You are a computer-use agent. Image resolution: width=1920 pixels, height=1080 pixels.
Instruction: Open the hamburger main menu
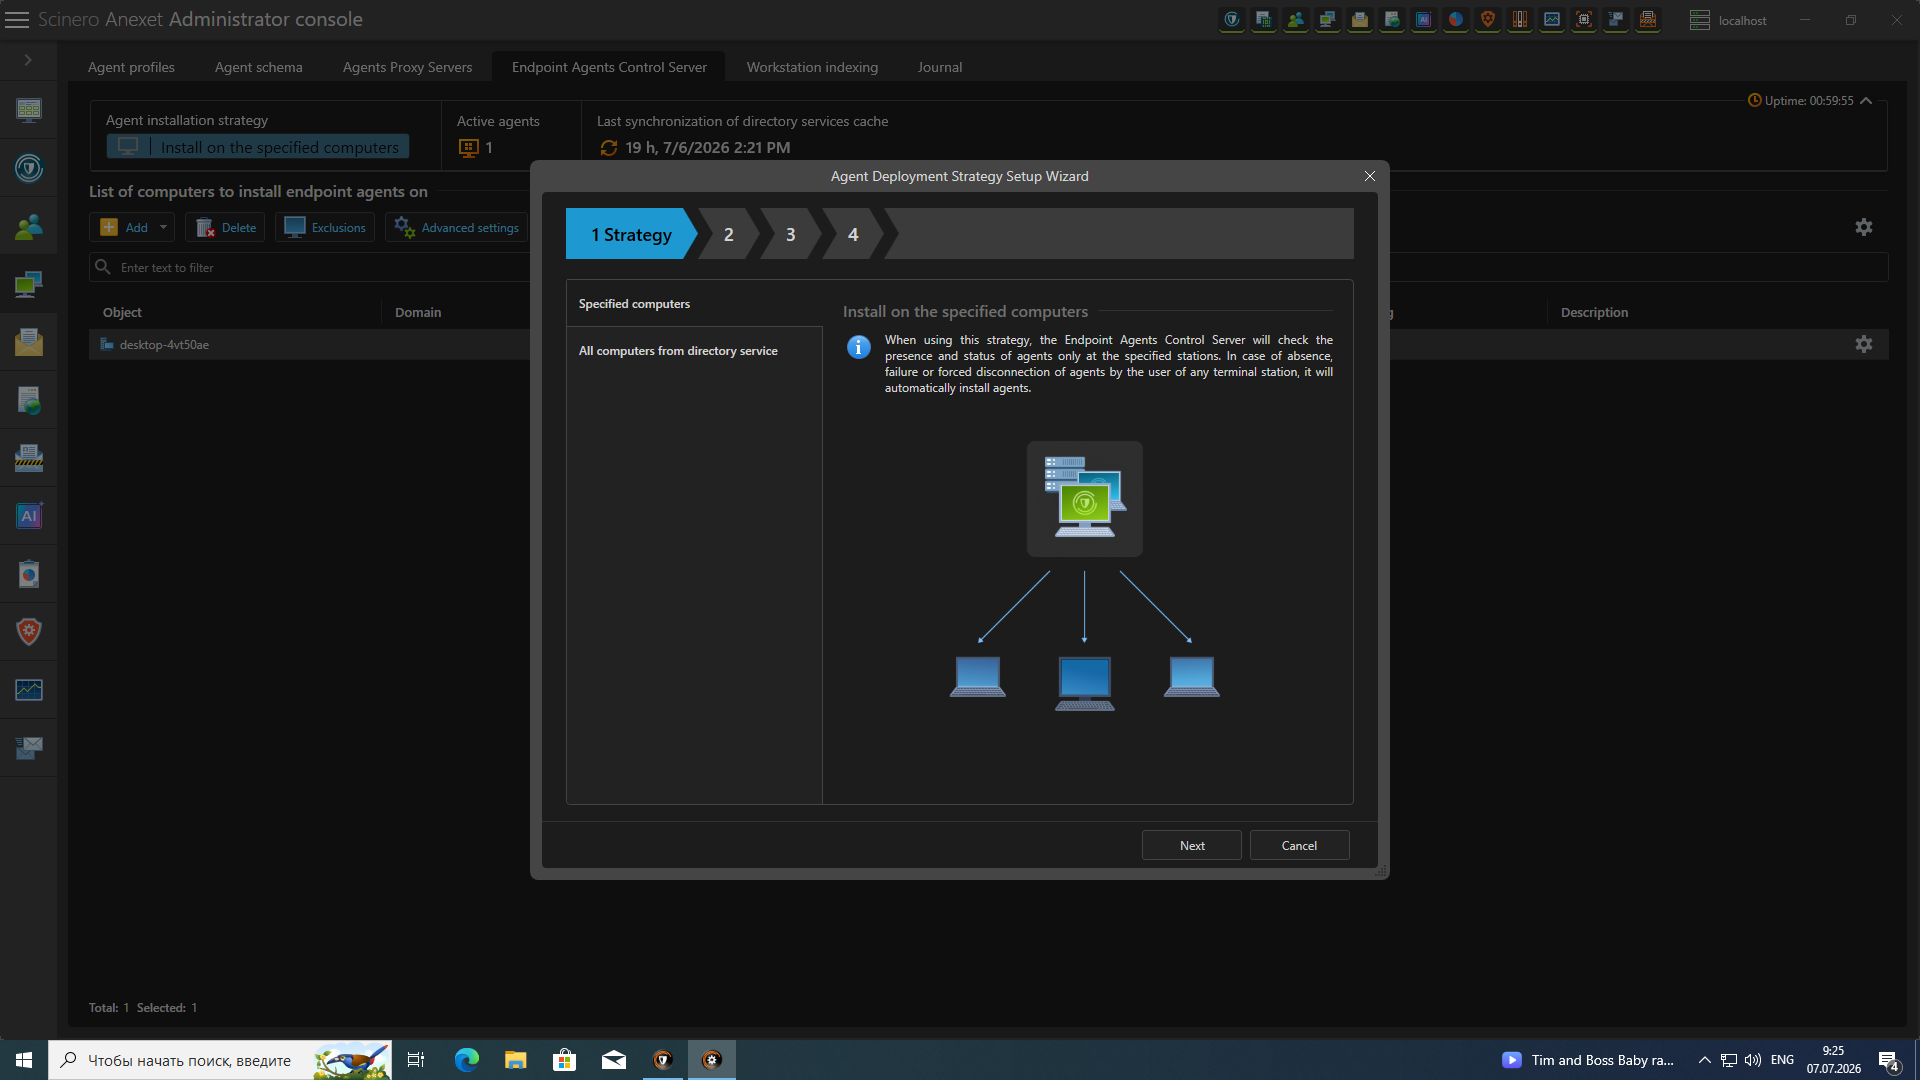(17, 20)
